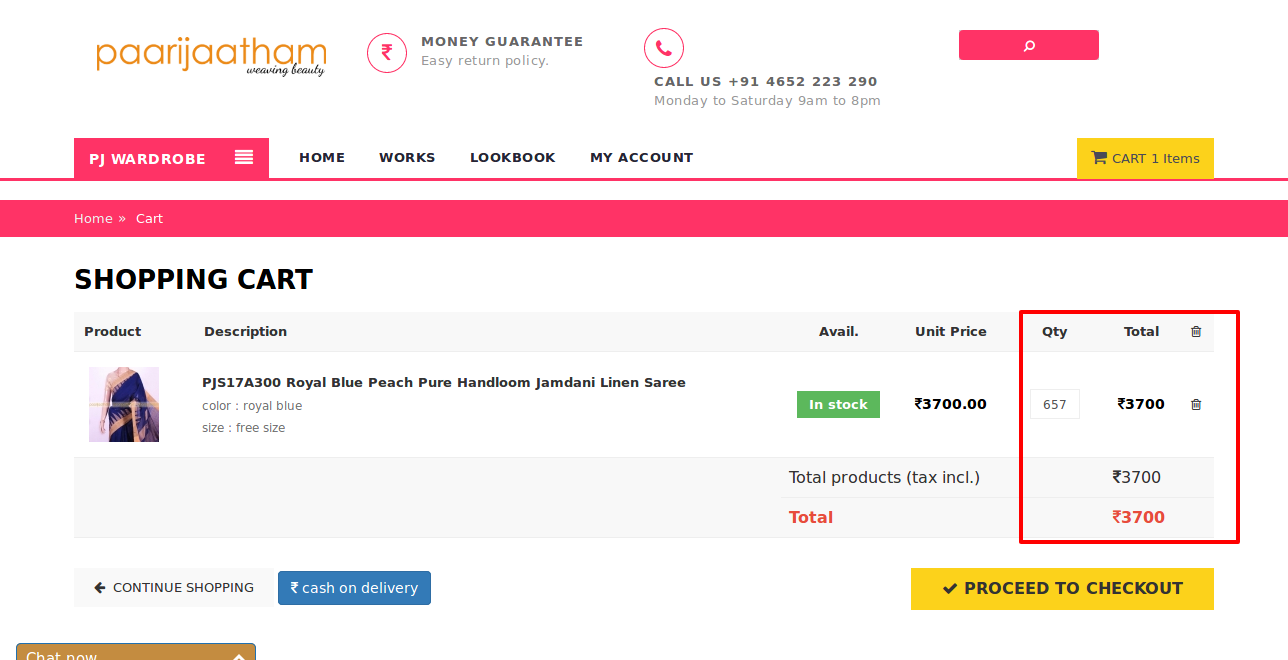Image resolution: width=1288 pixels, height=660 pixels.
Task: Open Home via the breadcrumb link
Action: click(93, 218)
